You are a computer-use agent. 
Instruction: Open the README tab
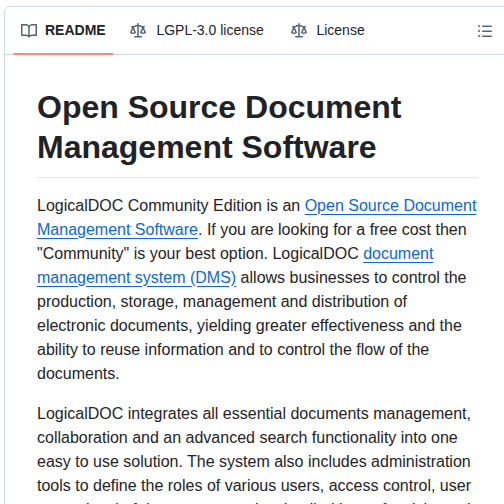pos(63,30)
